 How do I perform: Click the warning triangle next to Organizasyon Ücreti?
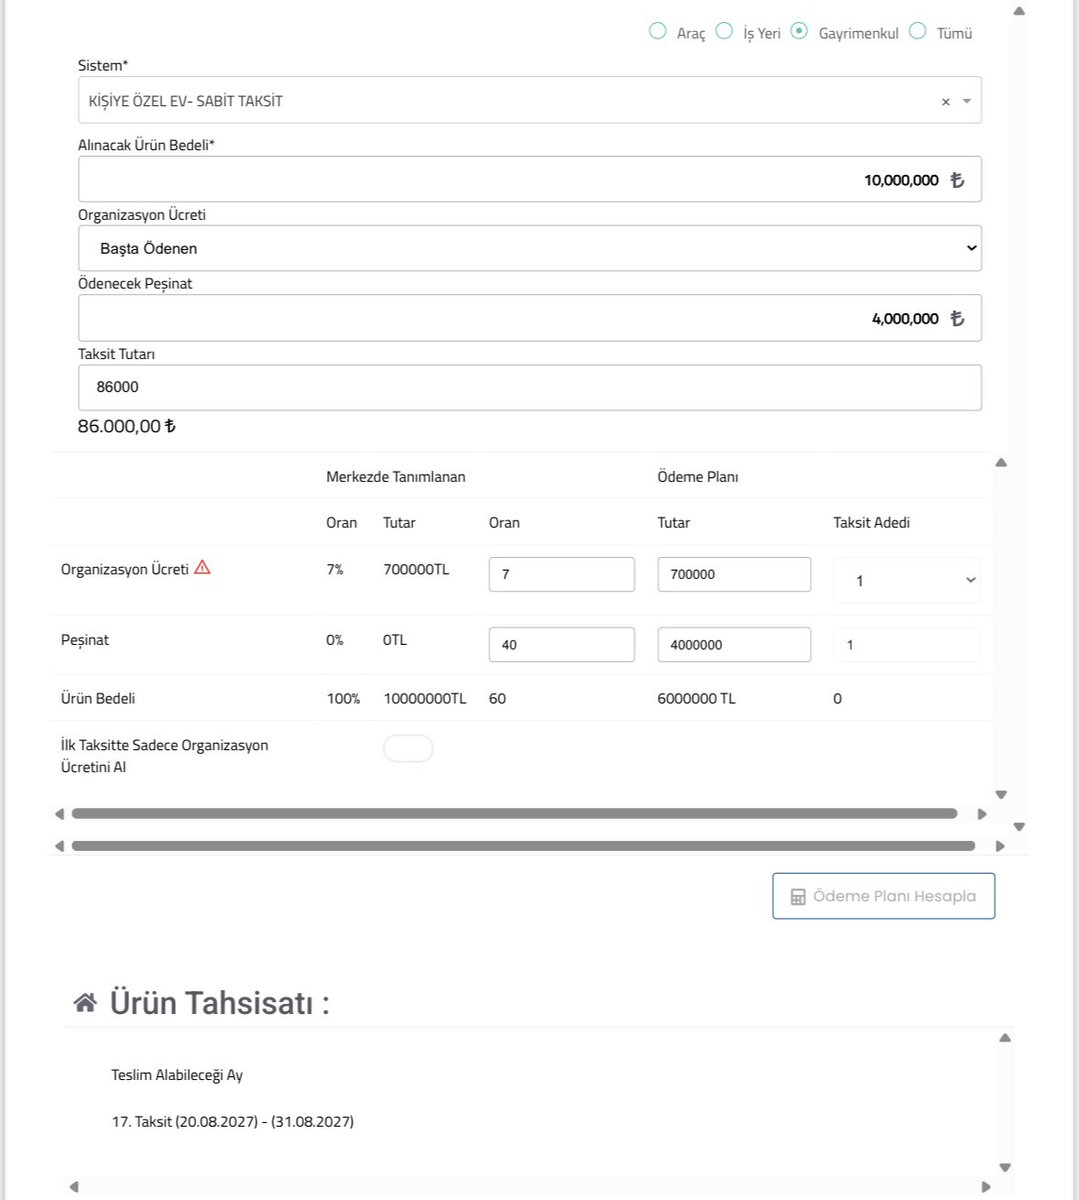[202, 568]
